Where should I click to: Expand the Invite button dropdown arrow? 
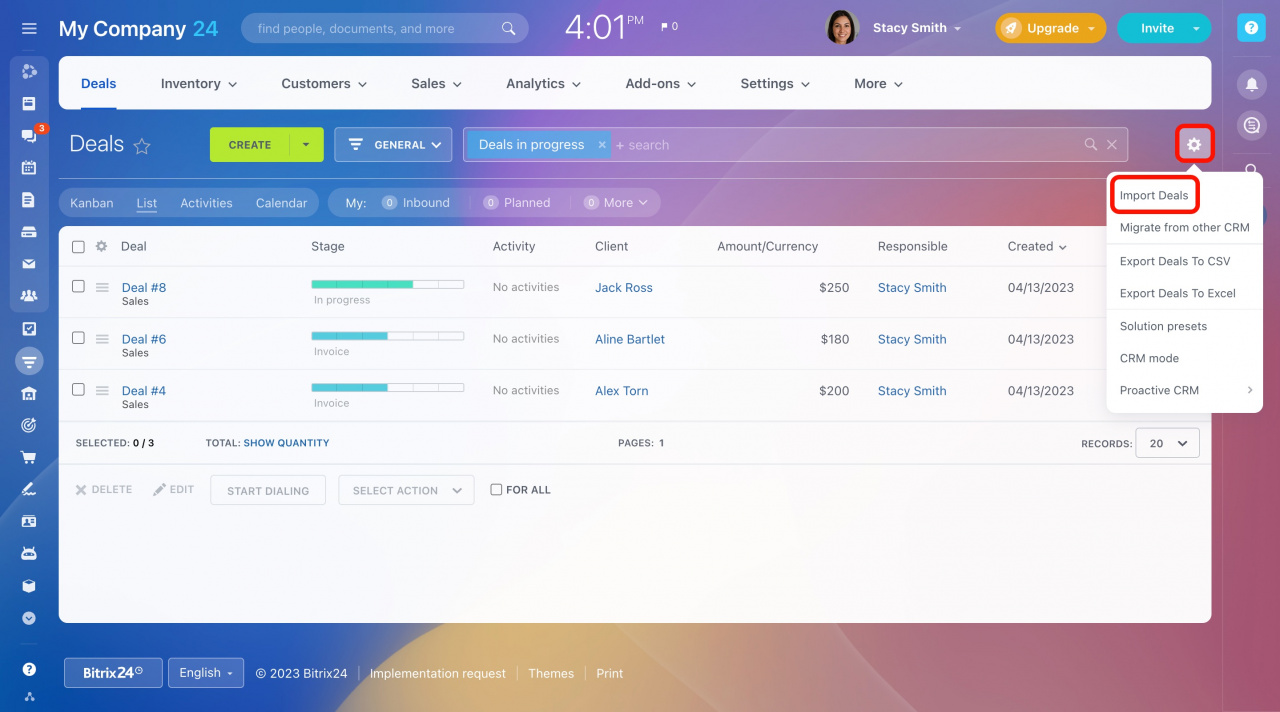pyautogui.click(x=1196, y=28)
